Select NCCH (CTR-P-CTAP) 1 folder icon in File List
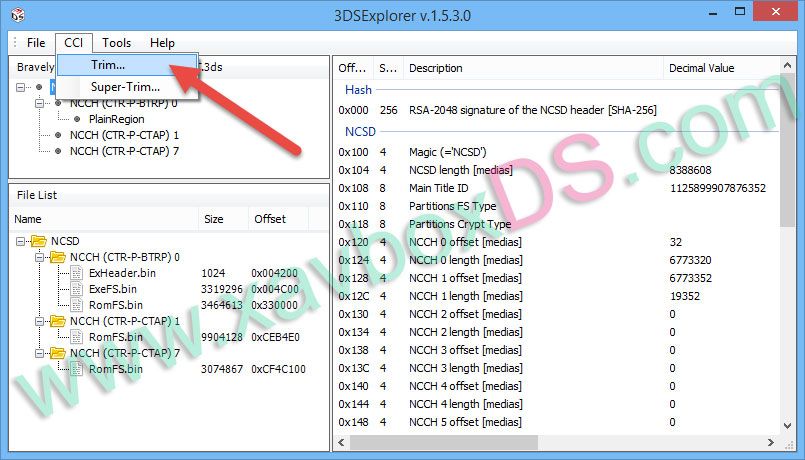The height and width of the screenshot is (460, 805). pyautogui.click(x=58, y=321)
